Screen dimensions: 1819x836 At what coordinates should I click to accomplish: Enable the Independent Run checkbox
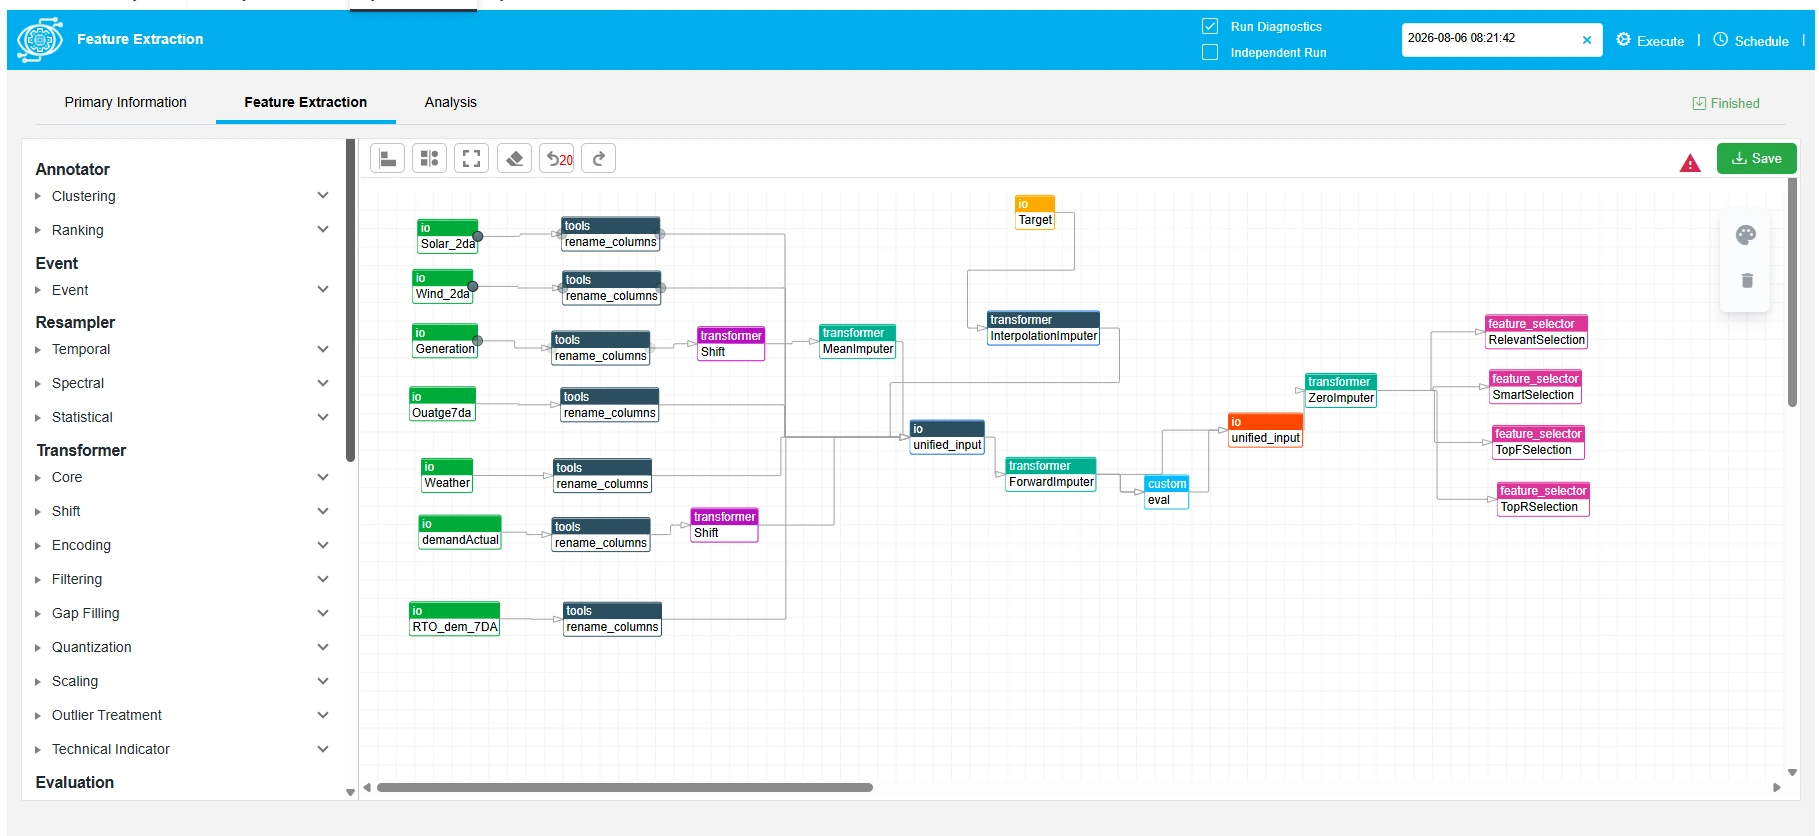click(1210, 52)
